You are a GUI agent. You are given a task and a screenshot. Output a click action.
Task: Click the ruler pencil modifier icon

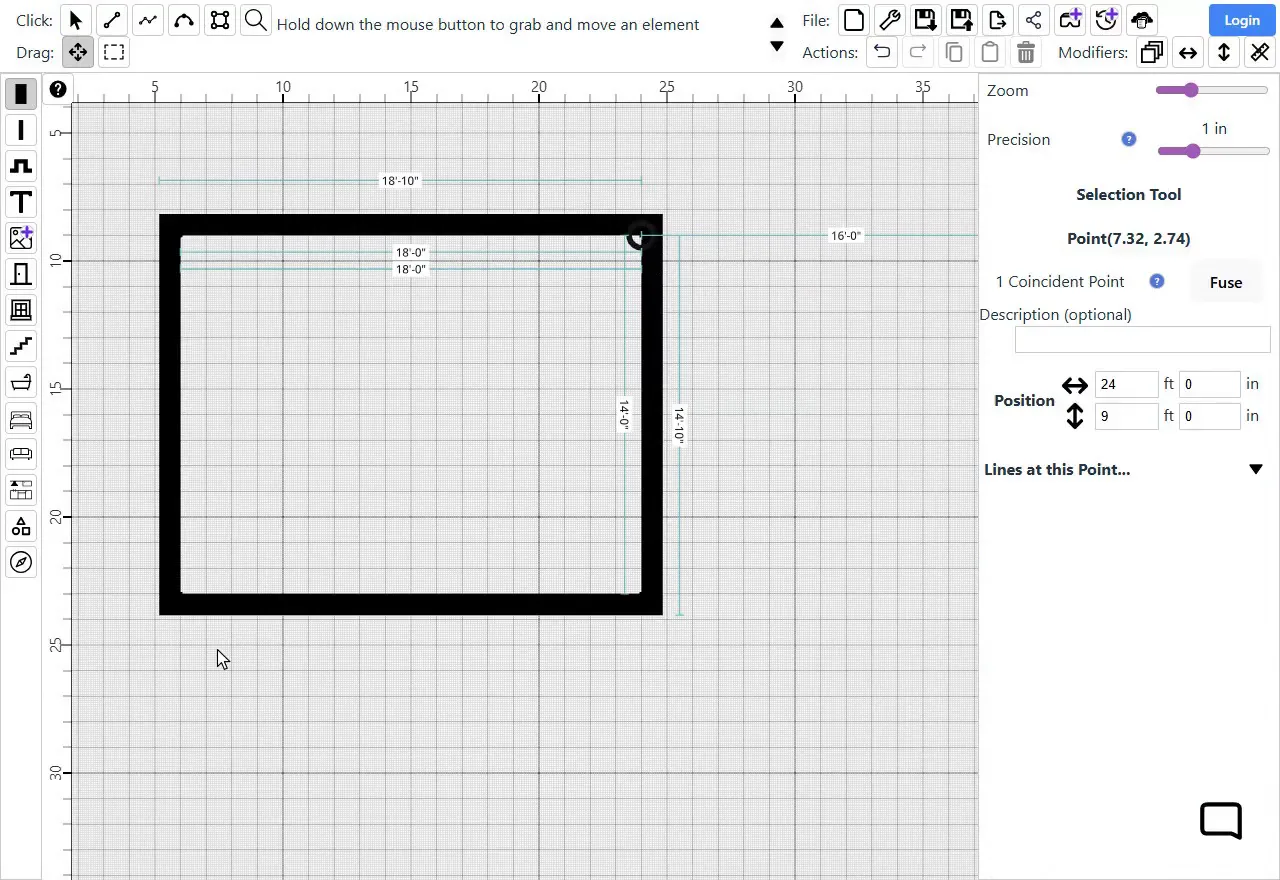pyautogui.click(x=1260, y=52)
